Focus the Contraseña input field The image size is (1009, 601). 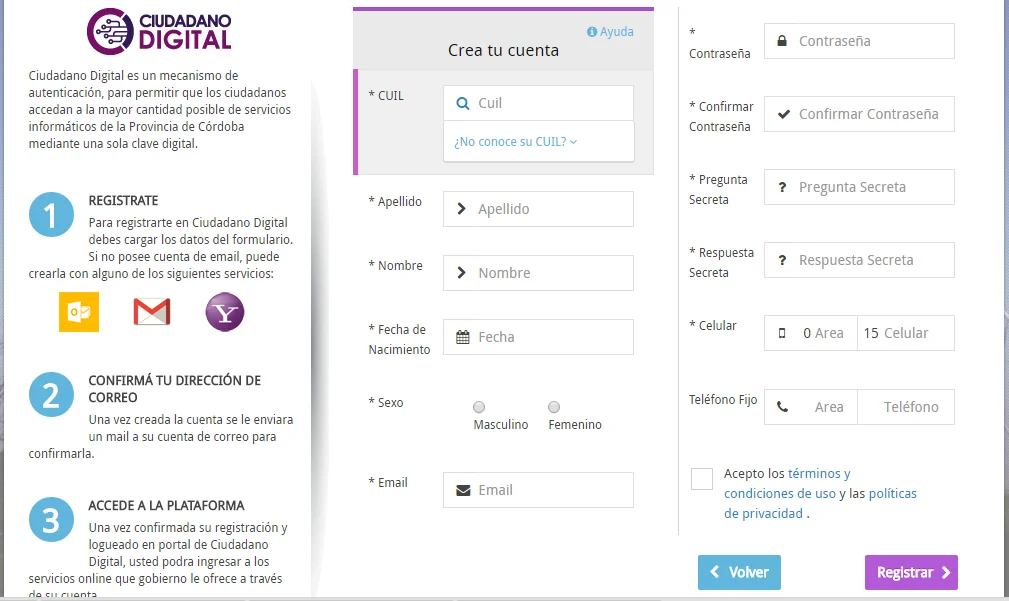click(x=859, y=41)
